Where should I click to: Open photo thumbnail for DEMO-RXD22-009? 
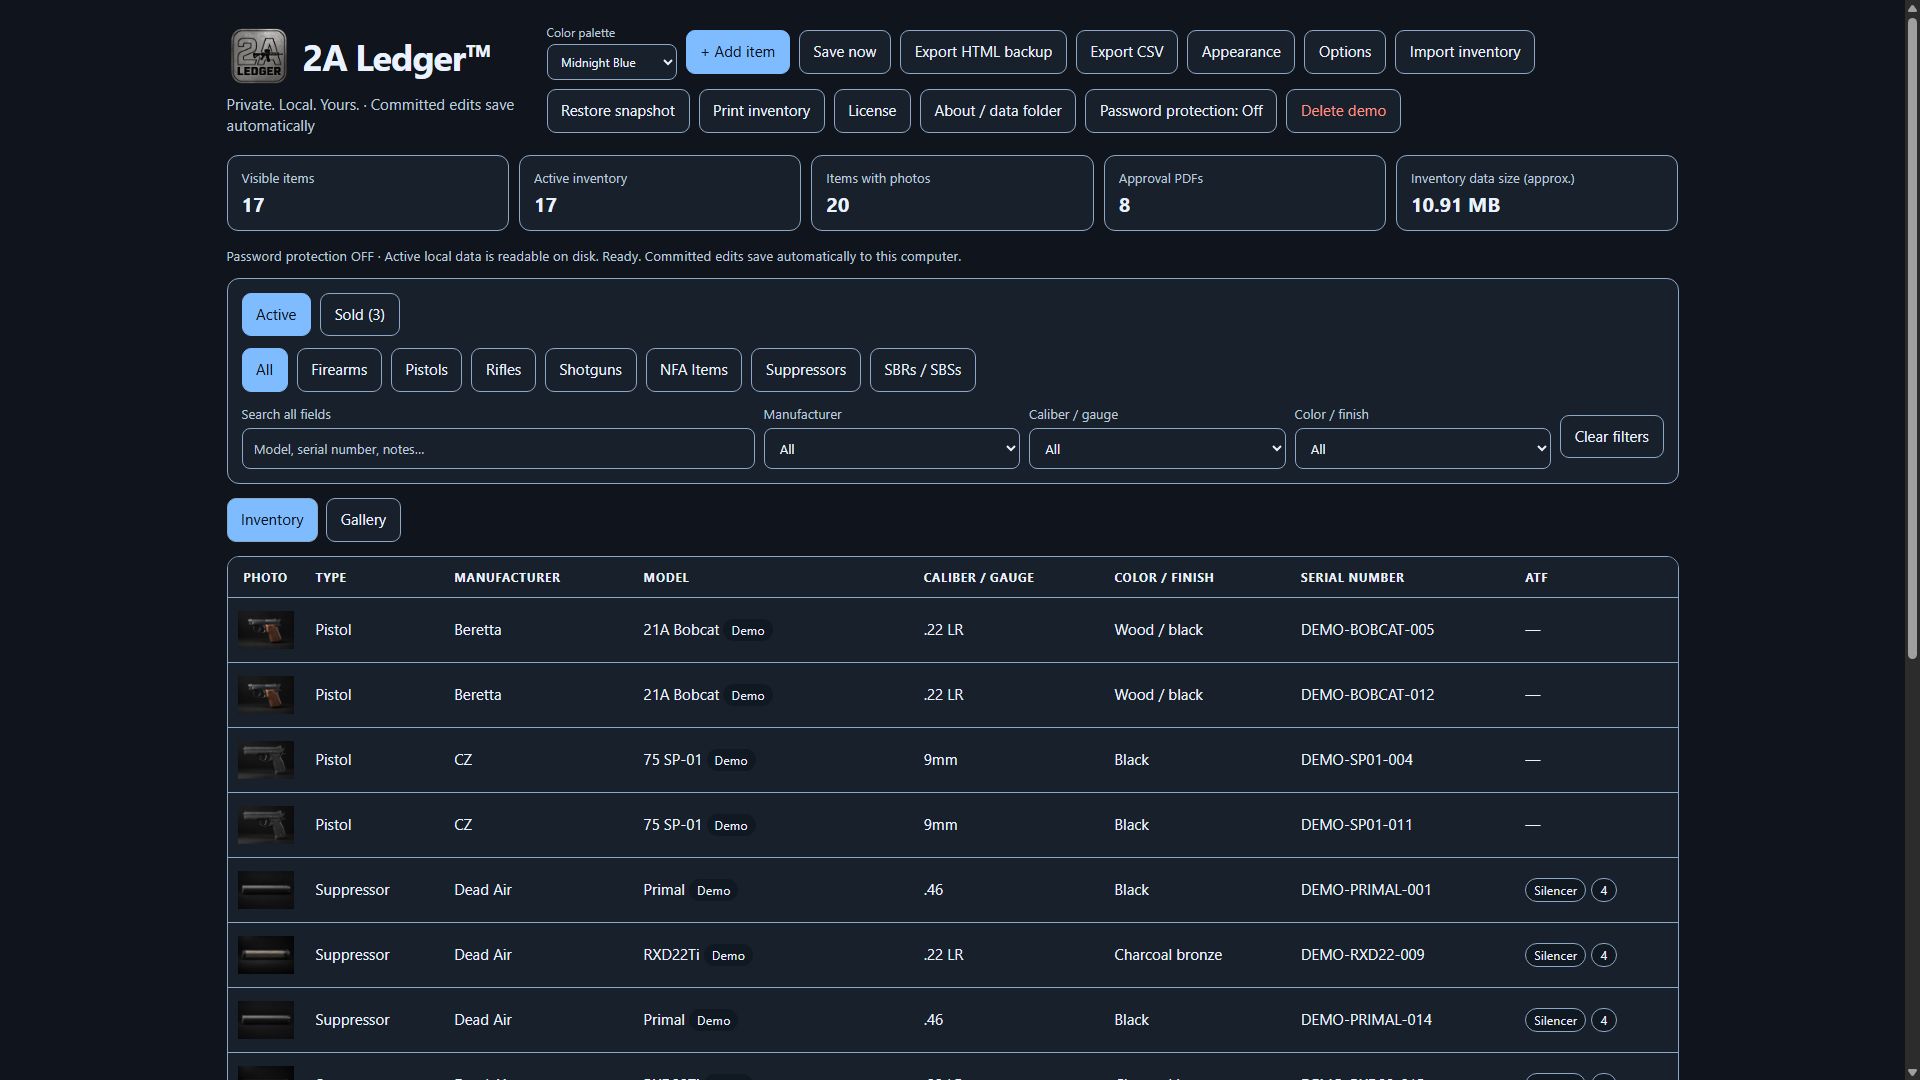coord(266,955)
